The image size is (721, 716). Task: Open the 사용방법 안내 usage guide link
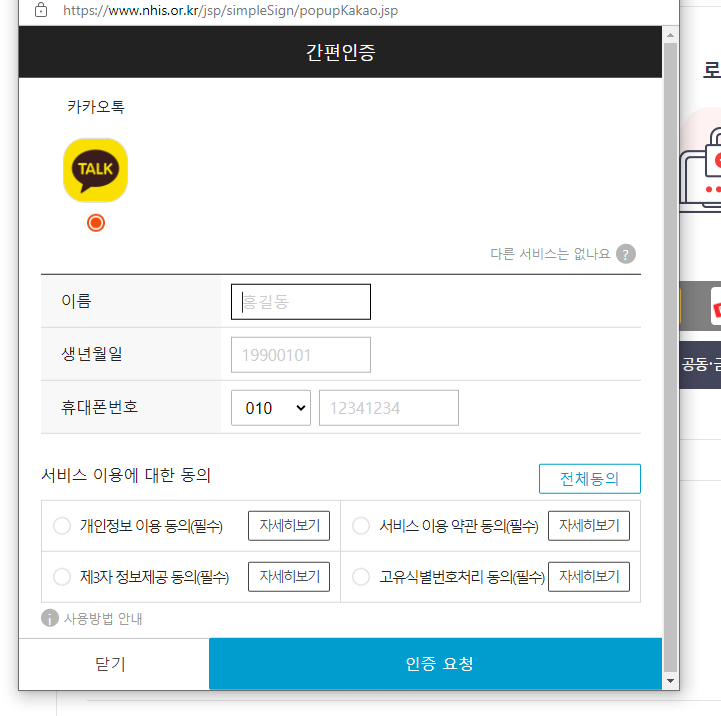[103, 619]
